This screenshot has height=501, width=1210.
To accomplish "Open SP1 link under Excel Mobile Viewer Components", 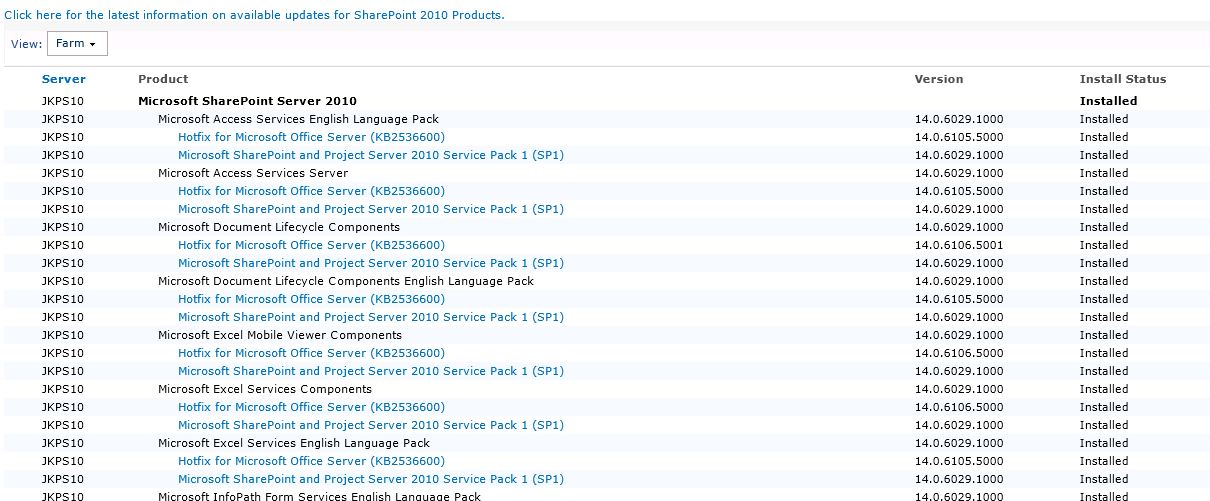I will [371, 371].
